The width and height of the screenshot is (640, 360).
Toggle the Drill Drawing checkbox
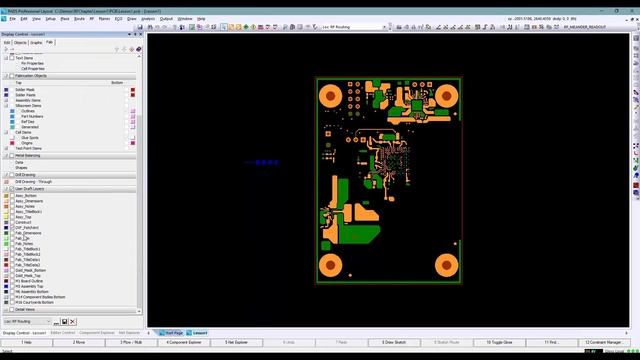pyautogui.click(x=12, y=175)
